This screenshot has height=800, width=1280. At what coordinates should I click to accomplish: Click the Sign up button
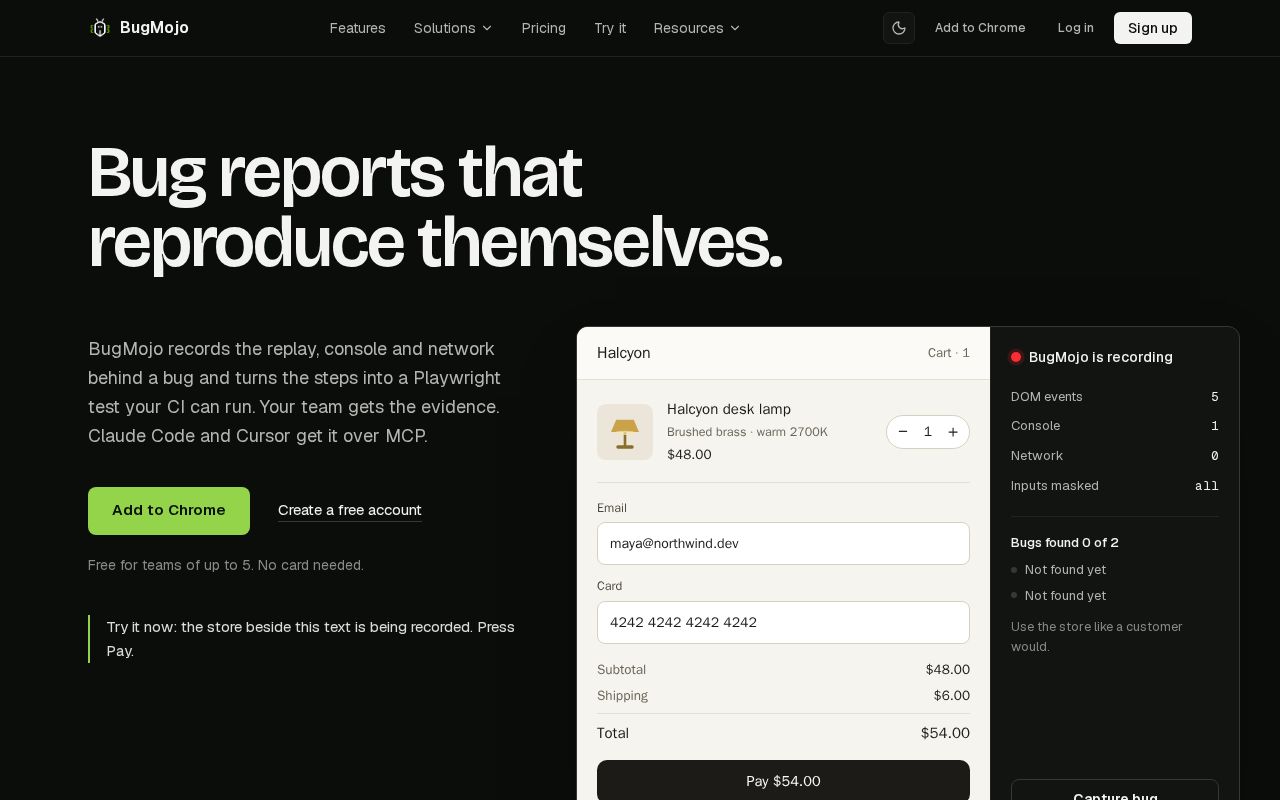pyautogui.click(x=1153, y=28)
